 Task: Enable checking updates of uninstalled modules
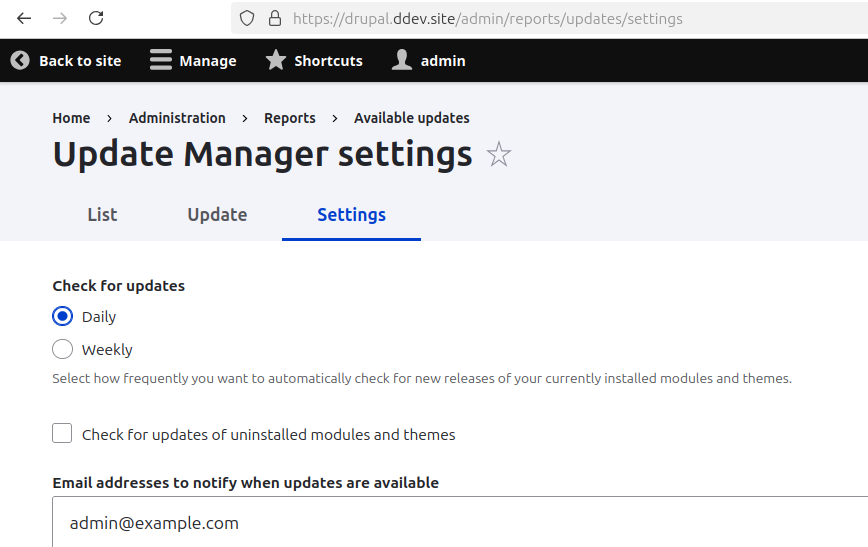coord(63,434)
